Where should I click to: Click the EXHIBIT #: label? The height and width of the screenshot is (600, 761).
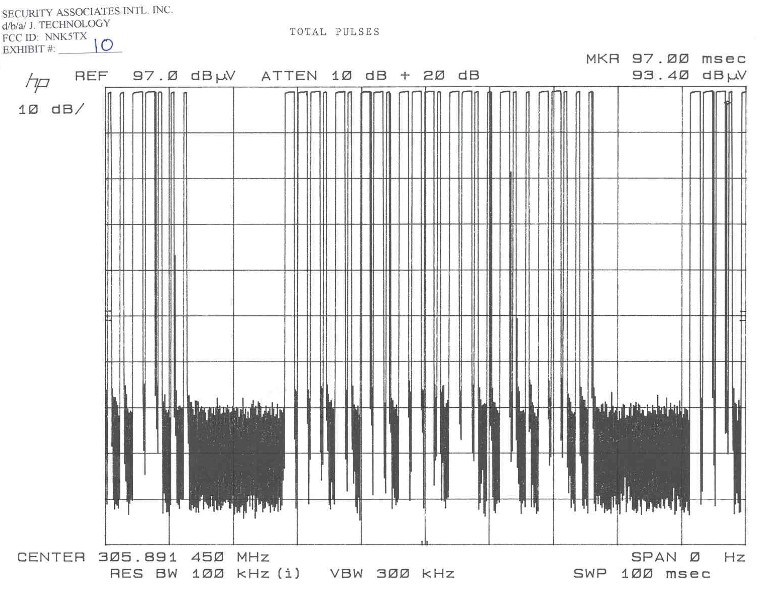pyautogui.click(x=30, y=50)
